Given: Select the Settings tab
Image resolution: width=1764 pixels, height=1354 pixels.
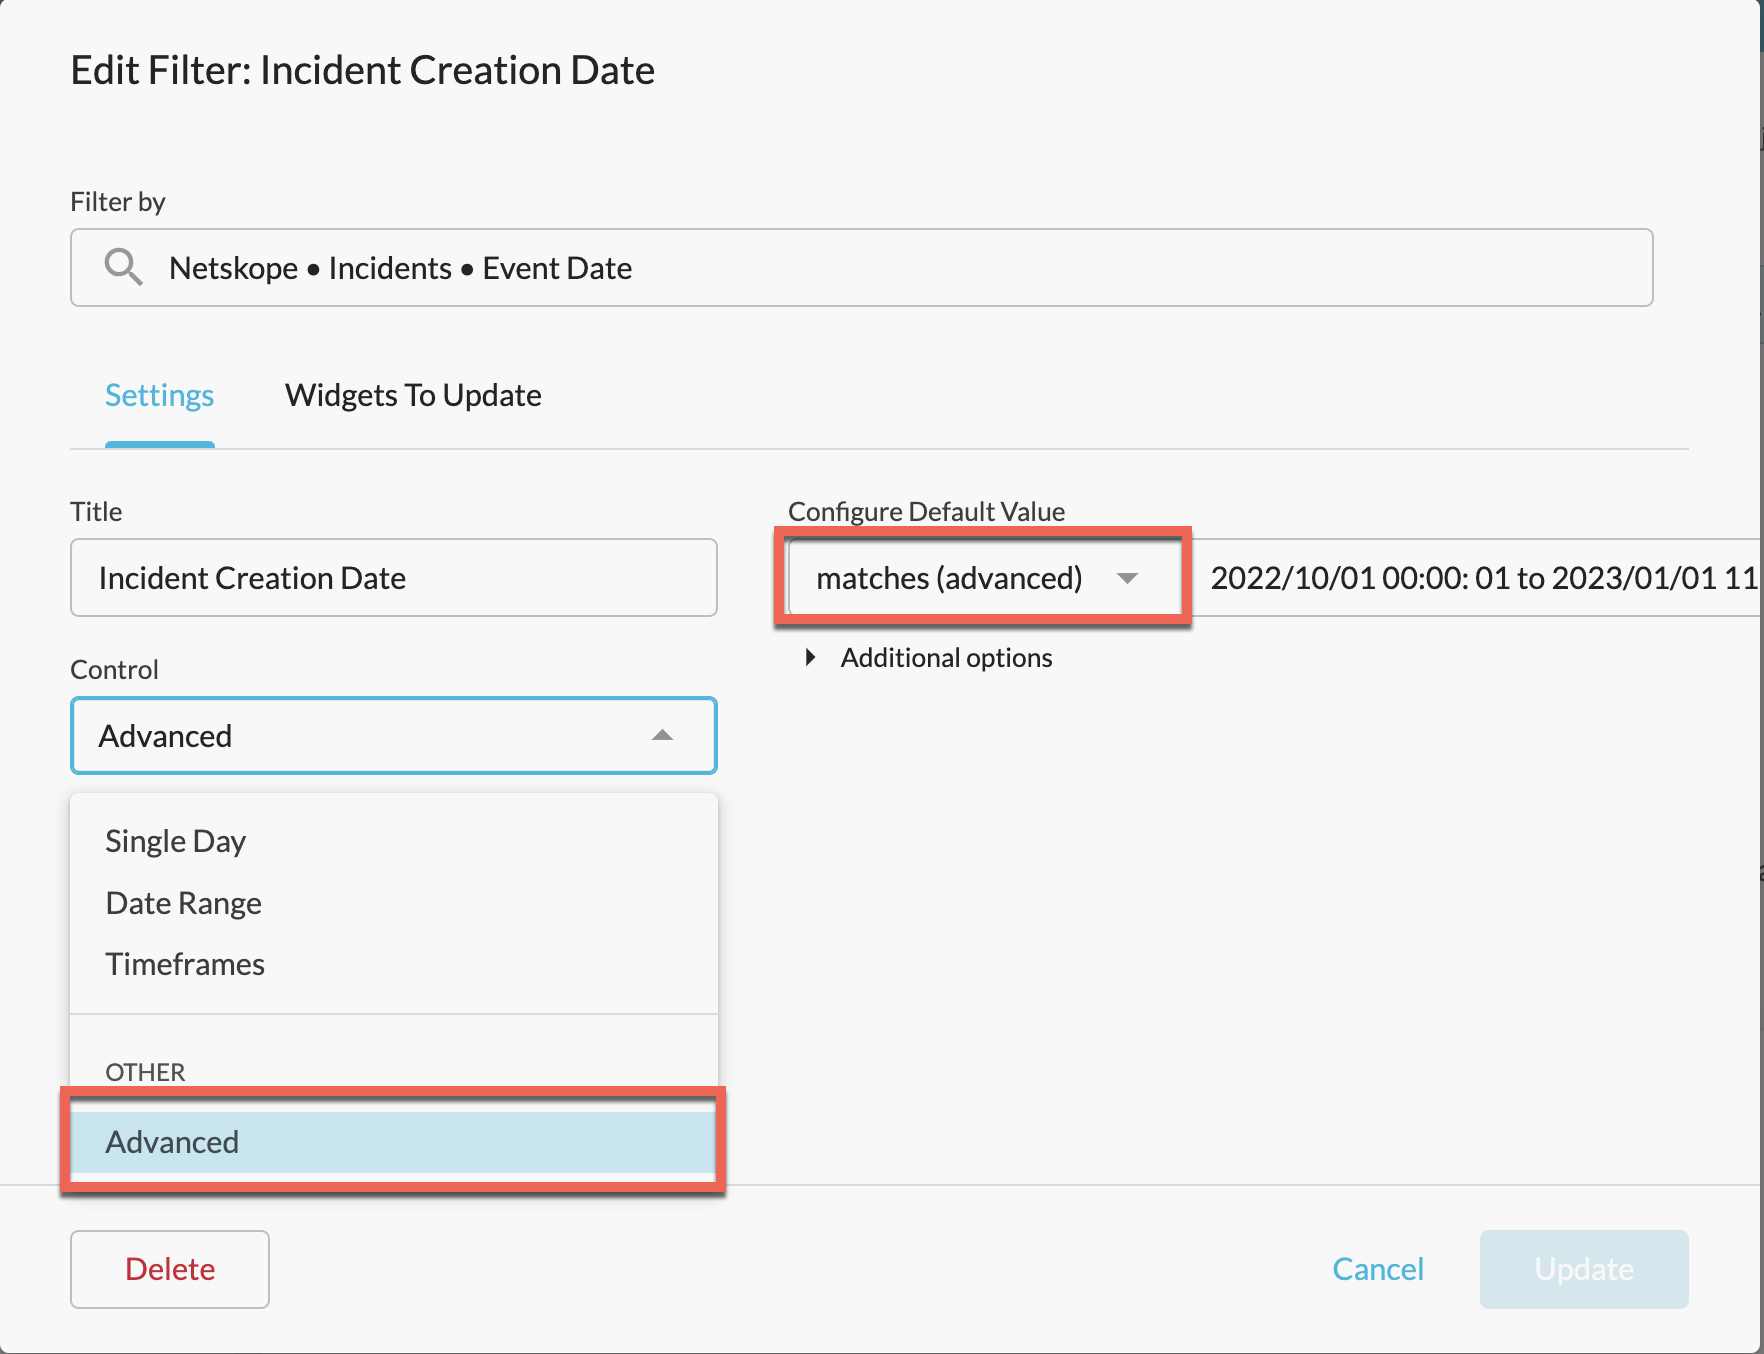Looking at the screenshot, I should [160, 395].
